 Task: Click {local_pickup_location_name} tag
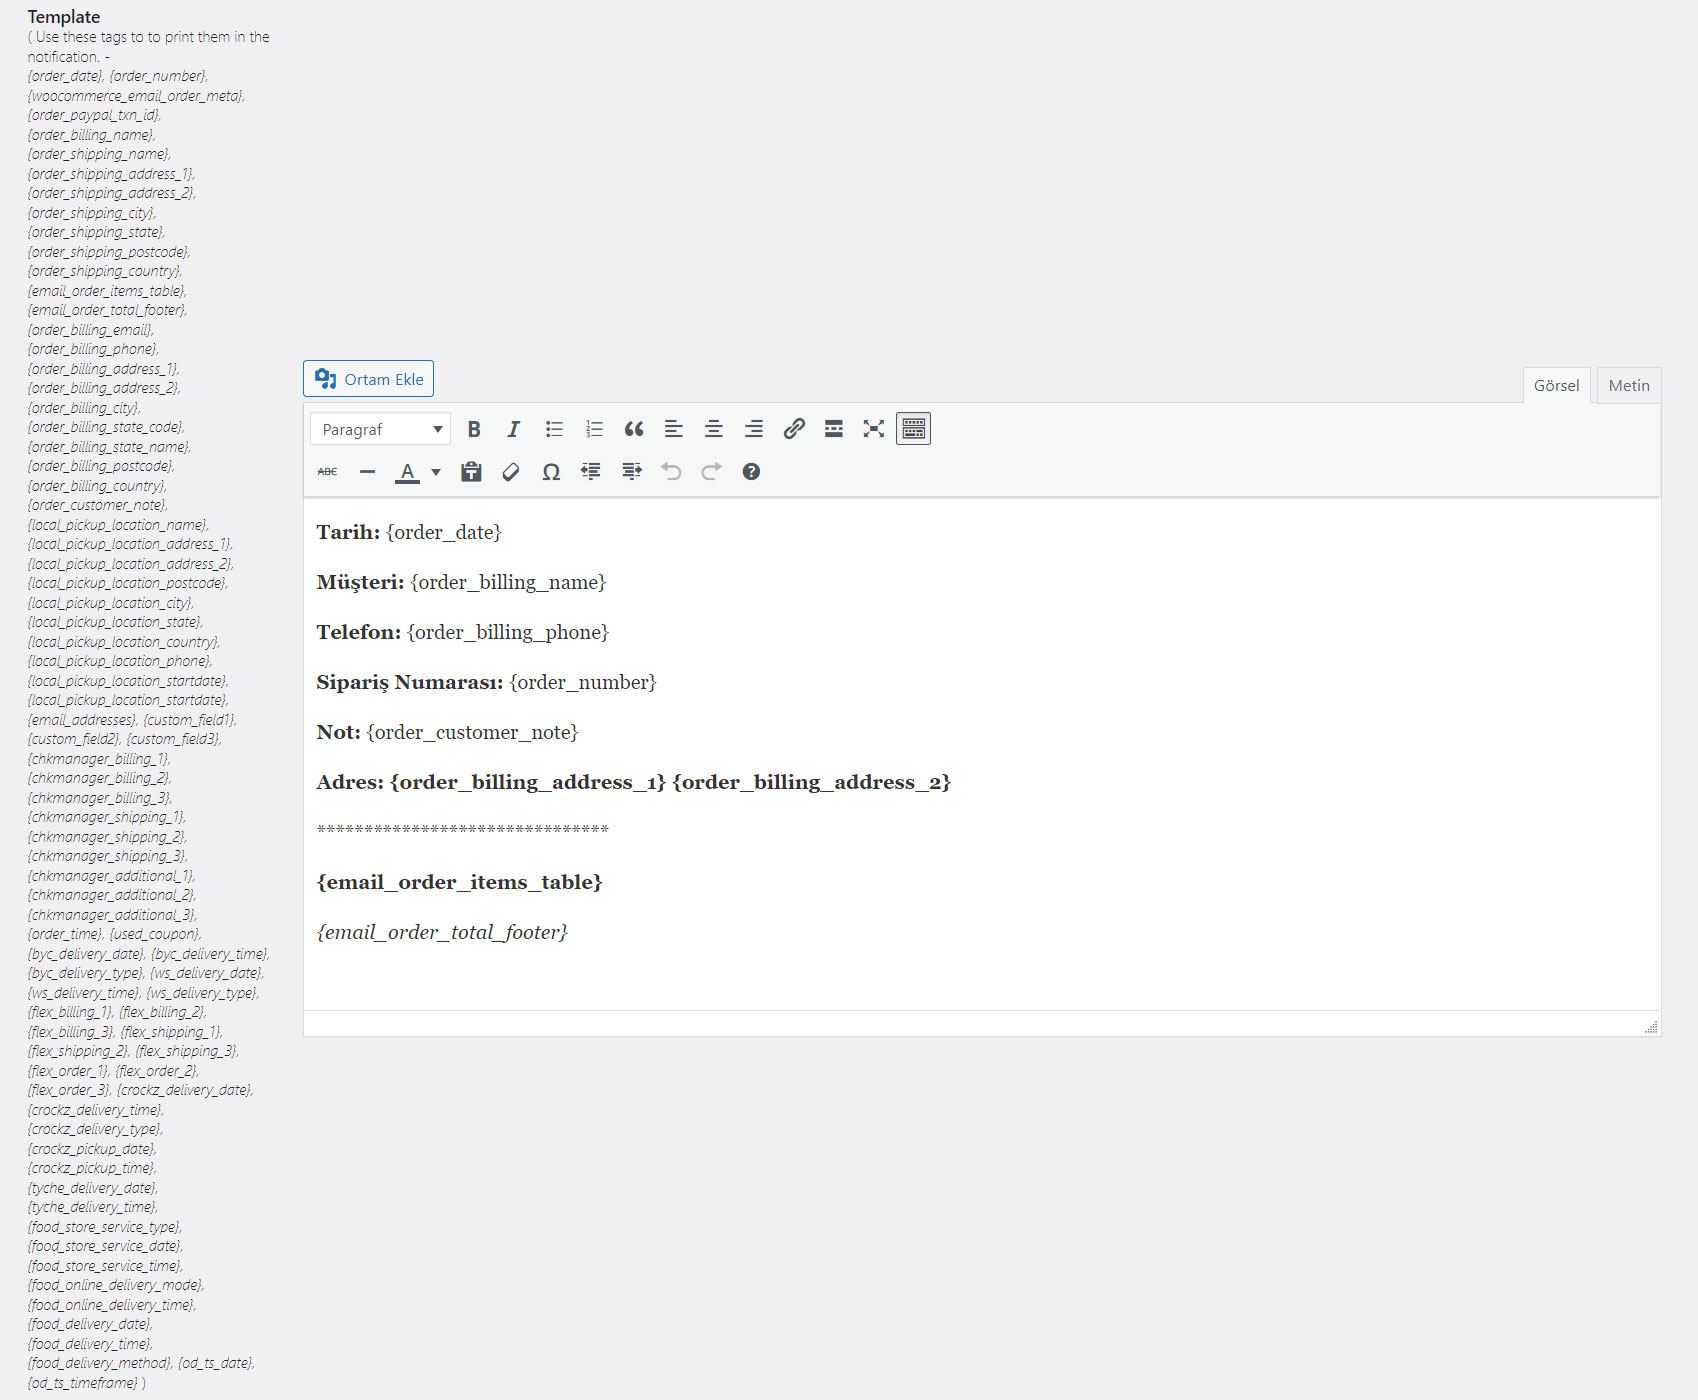[x=118, y=525]
